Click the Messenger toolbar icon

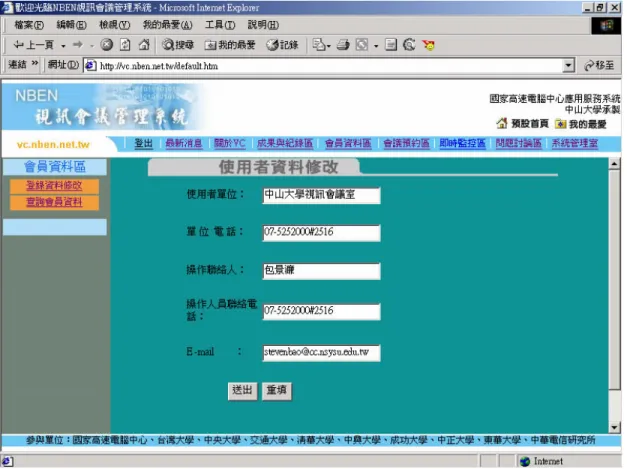coord(409,45)
